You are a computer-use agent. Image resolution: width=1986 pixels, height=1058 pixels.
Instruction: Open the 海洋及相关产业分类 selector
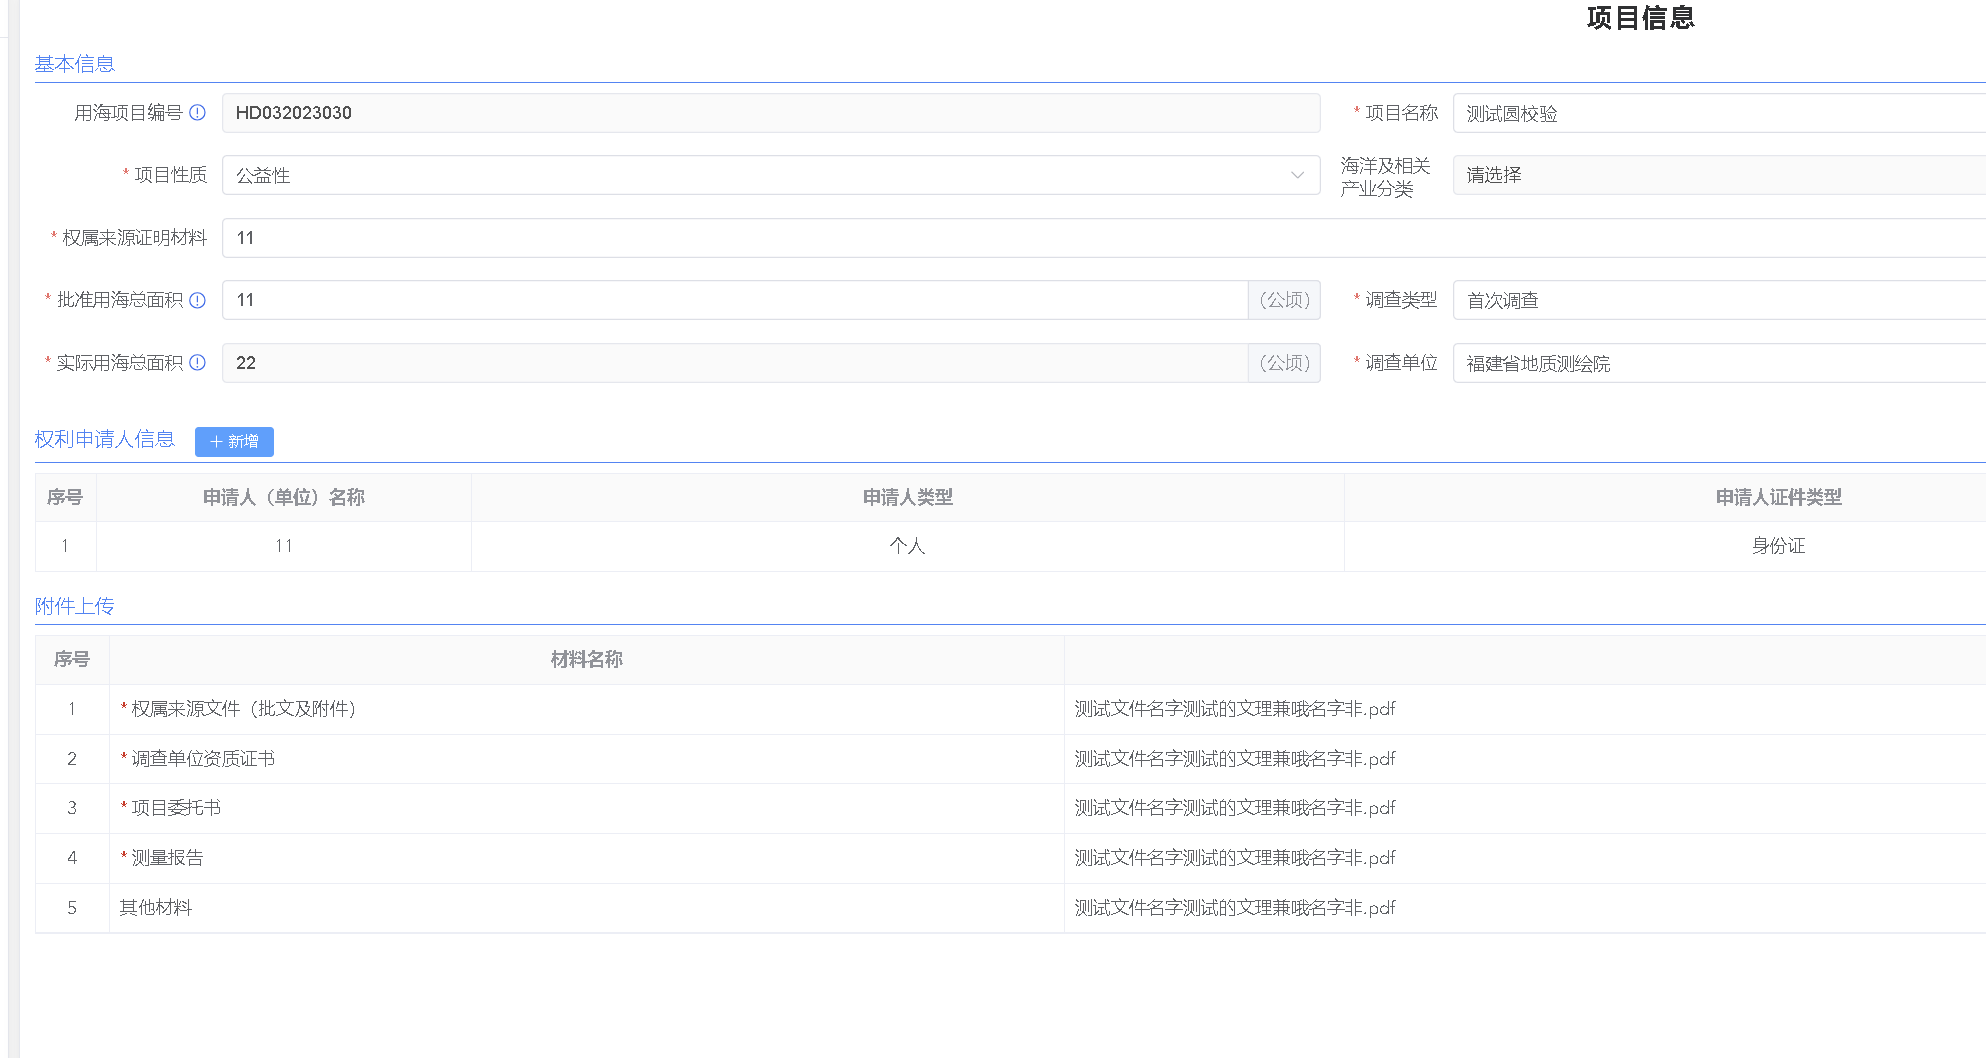[1718, 175]
